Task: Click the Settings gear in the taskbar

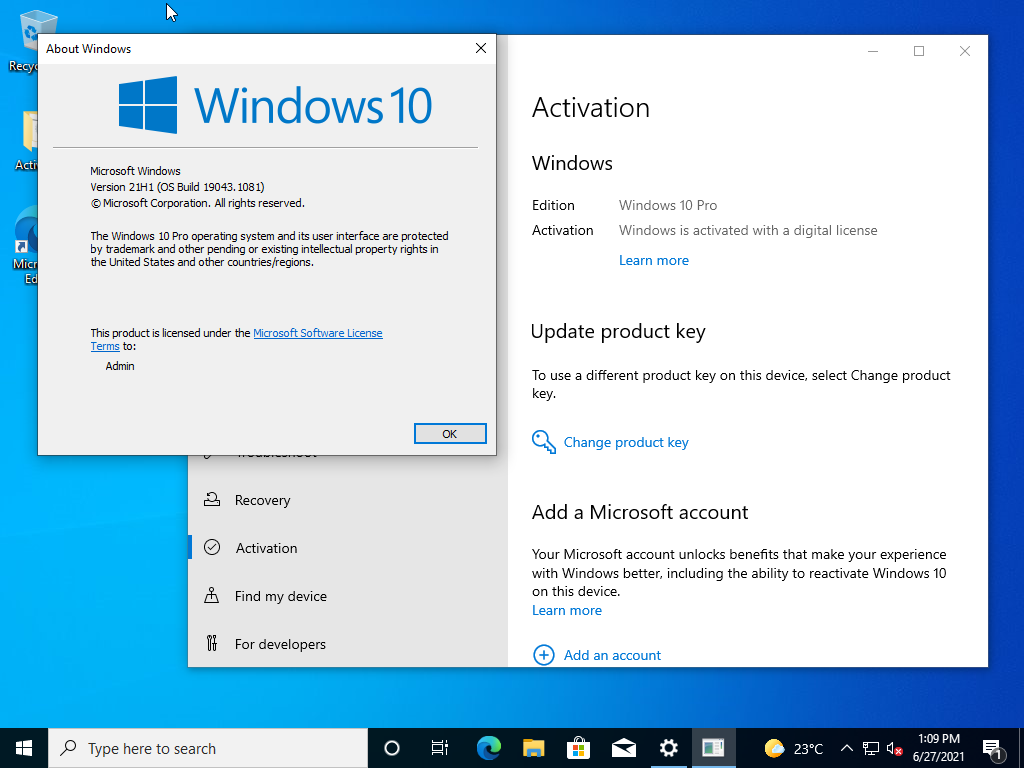Action: click(668, 748)
